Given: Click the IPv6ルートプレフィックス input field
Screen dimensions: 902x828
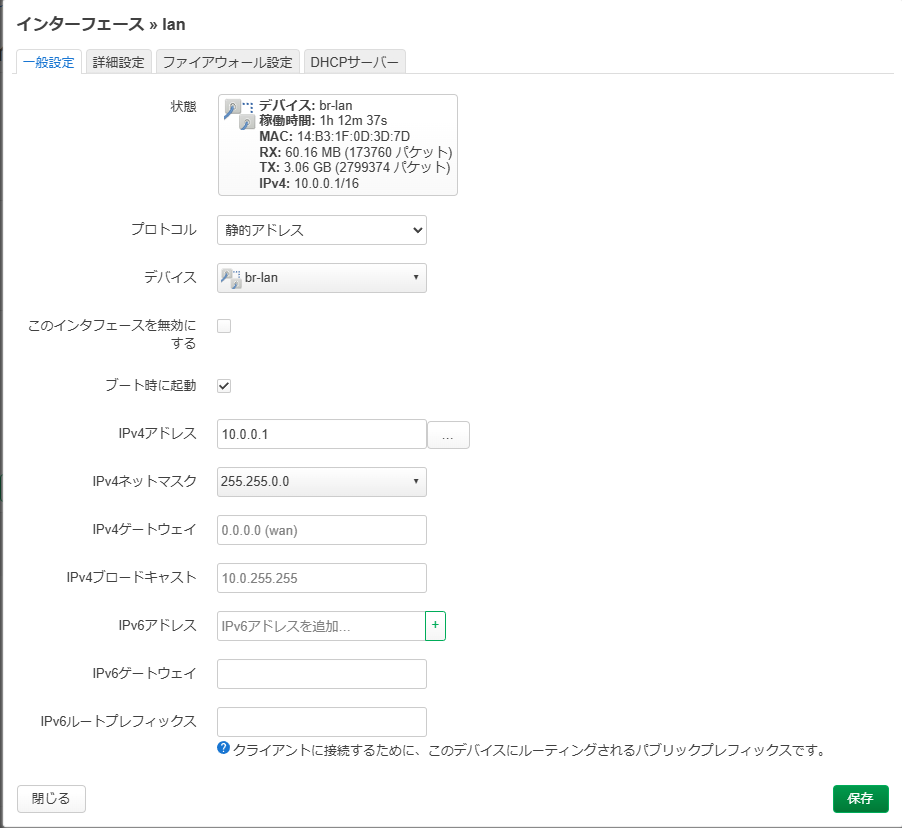Looking at the screenshot, I should pos(322,722).
